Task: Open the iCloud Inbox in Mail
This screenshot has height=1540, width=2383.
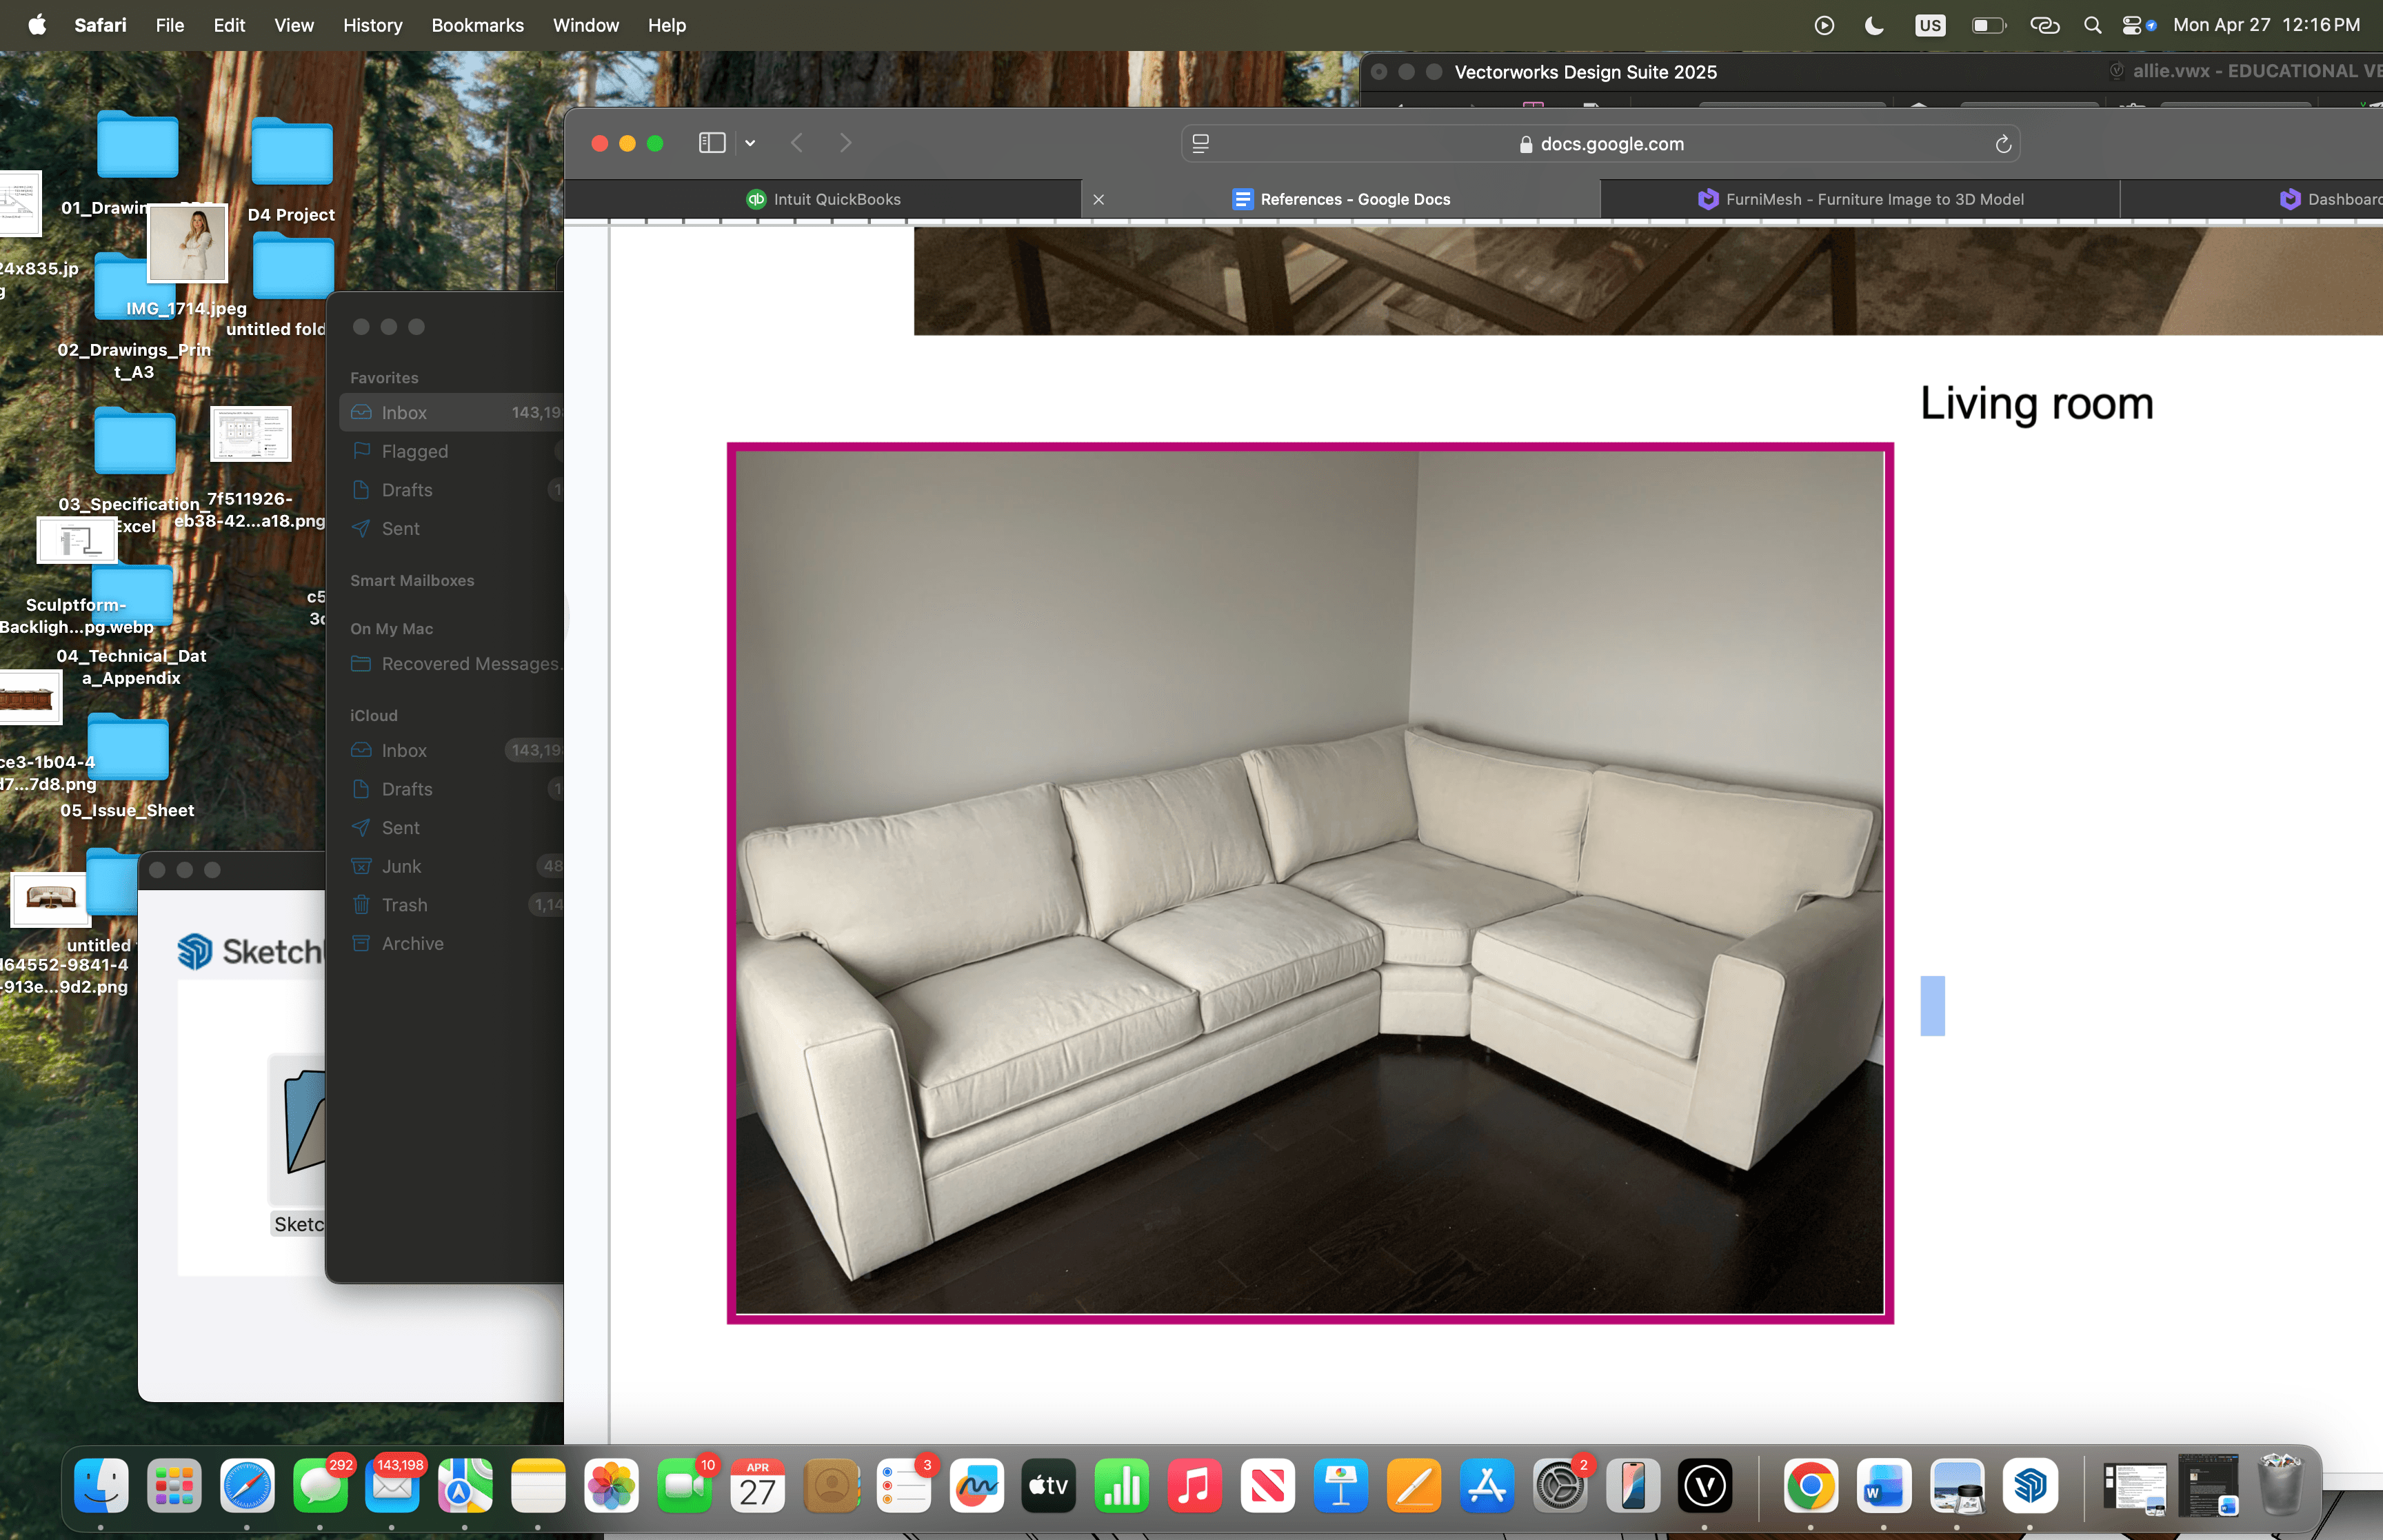Action: point(451,750)
